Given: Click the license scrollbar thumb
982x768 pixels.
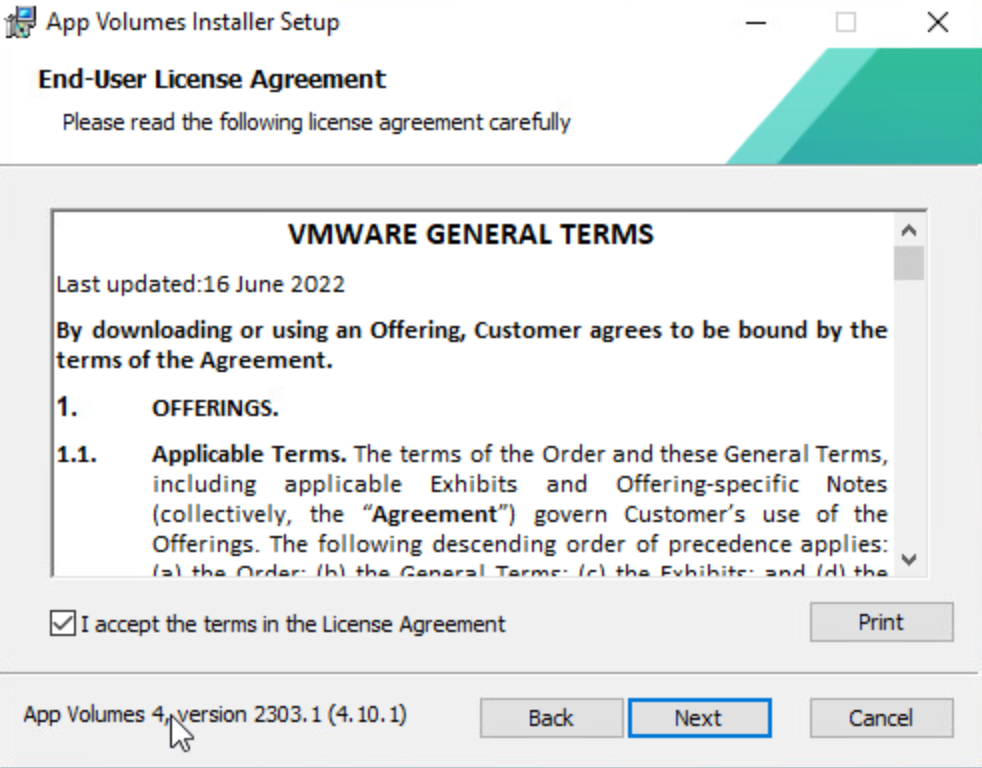Looking at the screenshot, I should click(908, 264).
